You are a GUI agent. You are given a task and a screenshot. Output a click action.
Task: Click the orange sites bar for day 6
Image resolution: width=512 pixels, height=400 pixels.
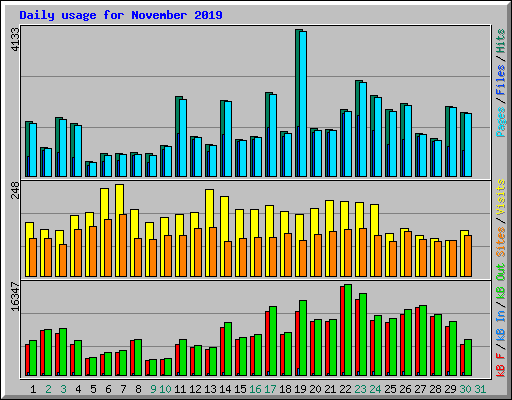(x=108, y=248)
